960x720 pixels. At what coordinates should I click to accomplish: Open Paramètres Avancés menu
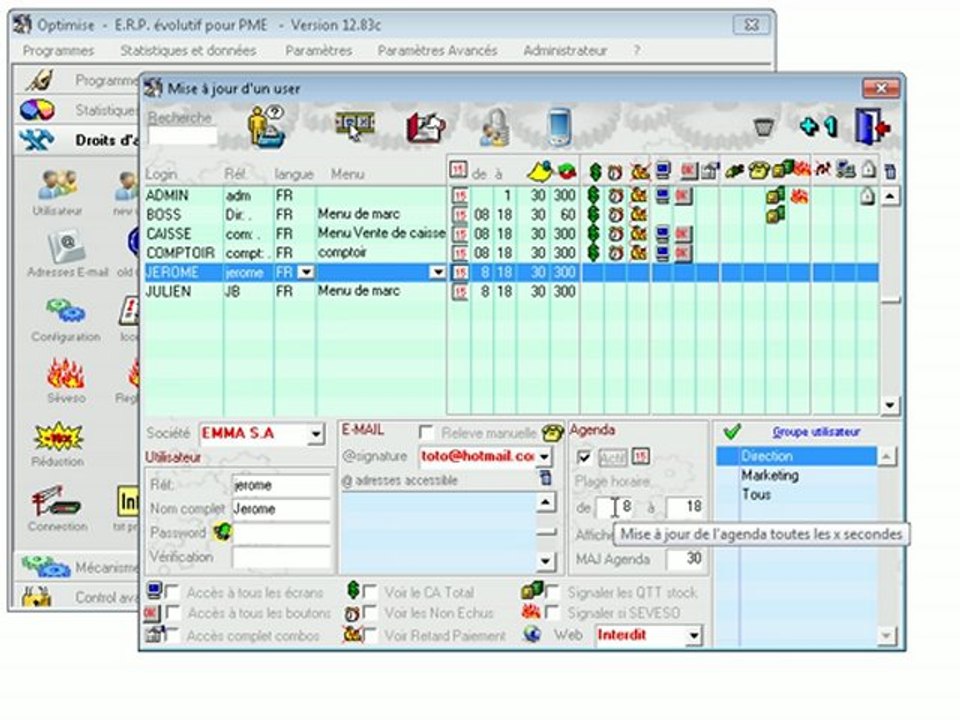[437, 51]
